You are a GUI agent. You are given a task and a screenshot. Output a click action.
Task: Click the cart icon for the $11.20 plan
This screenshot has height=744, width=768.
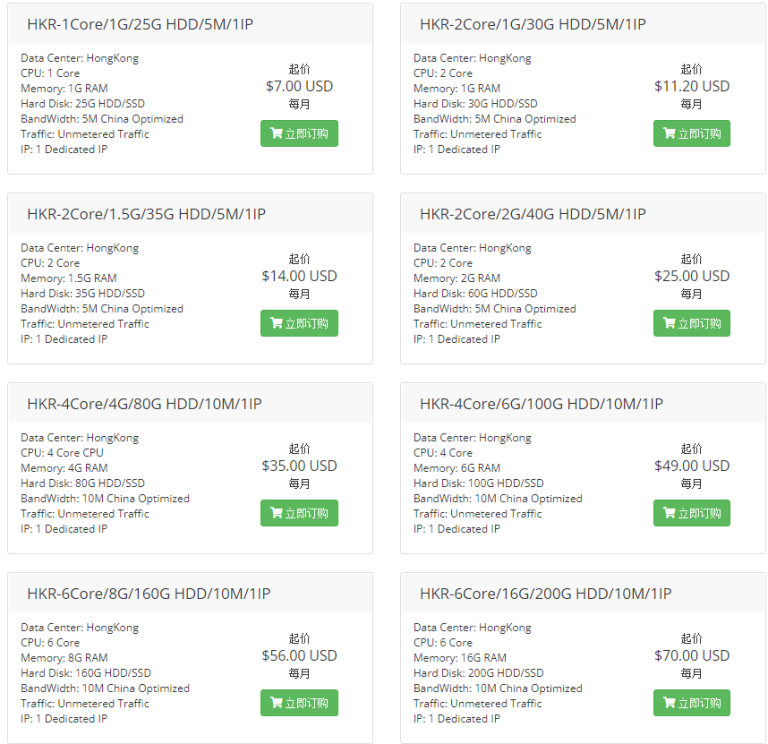point(669,134)
